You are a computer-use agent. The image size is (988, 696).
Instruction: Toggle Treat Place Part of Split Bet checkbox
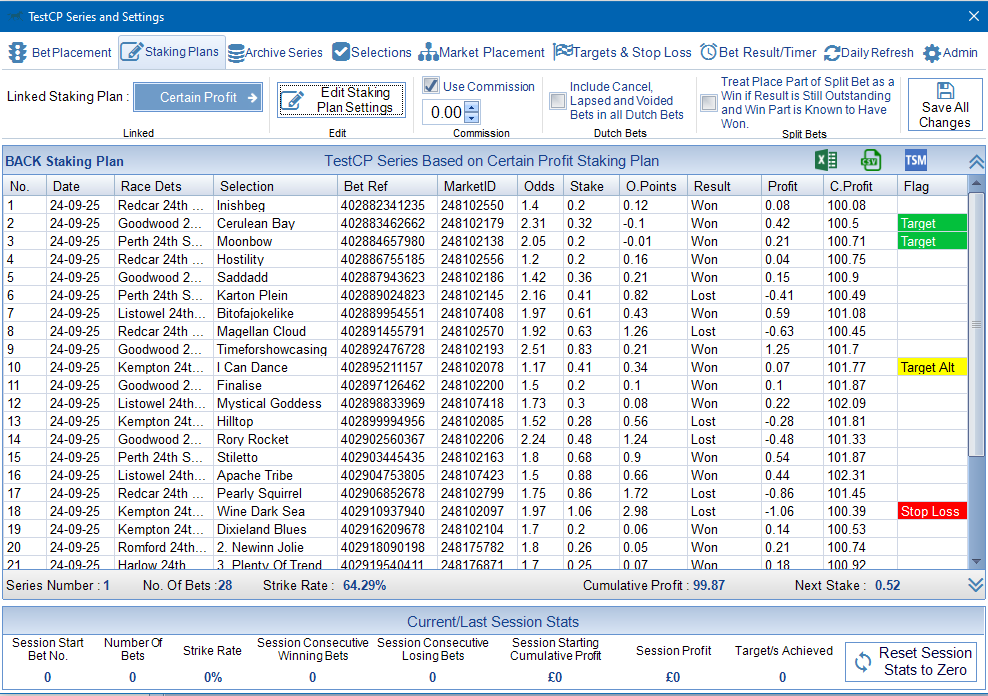coord(708,102)
